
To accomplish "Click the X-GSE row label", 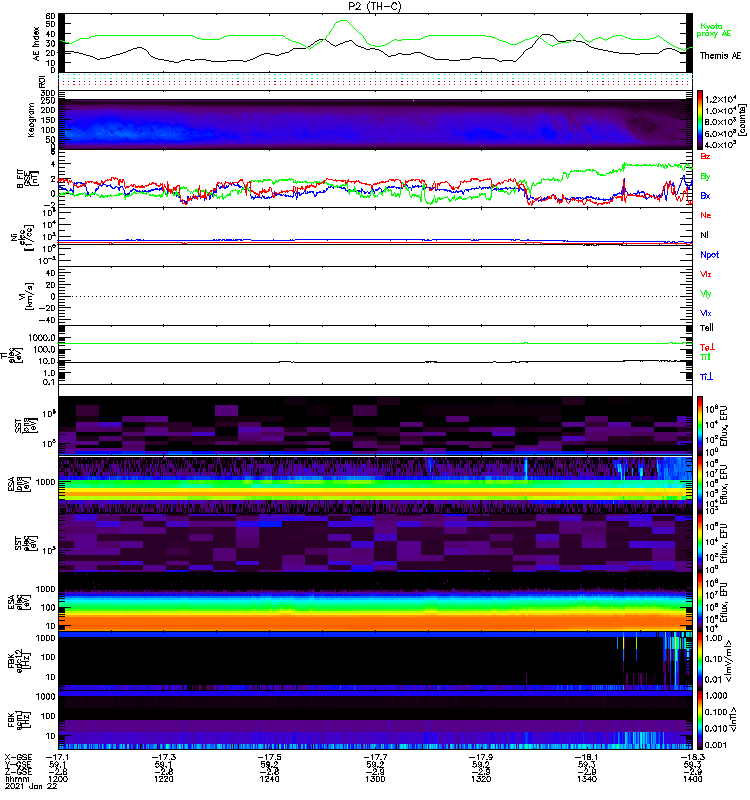I will pos(18,758).
